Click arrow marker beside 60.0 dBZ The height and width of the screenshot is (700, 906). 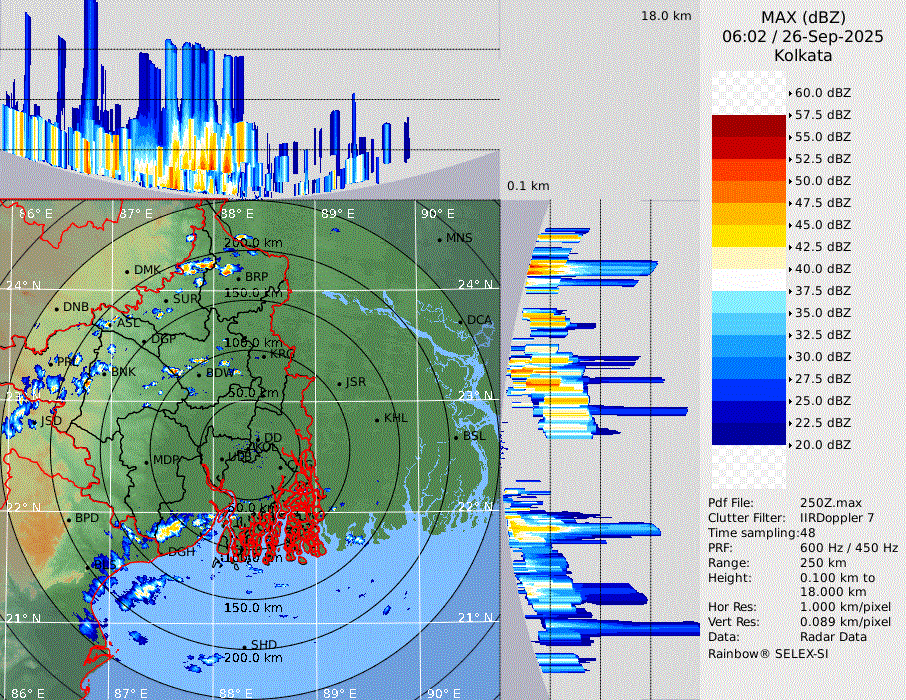coord(790,93)
